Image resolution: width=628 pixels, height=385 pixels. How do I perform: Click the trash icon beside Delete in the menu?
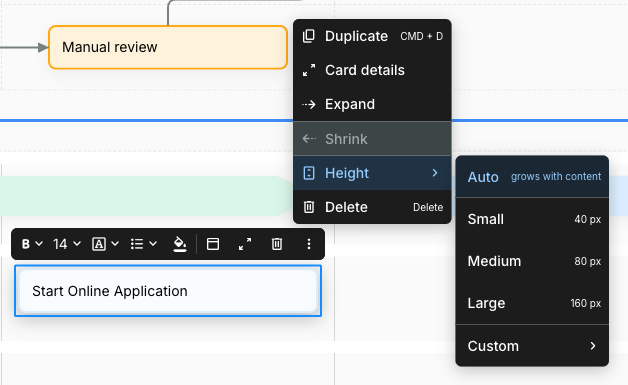[x=309, y=207]
